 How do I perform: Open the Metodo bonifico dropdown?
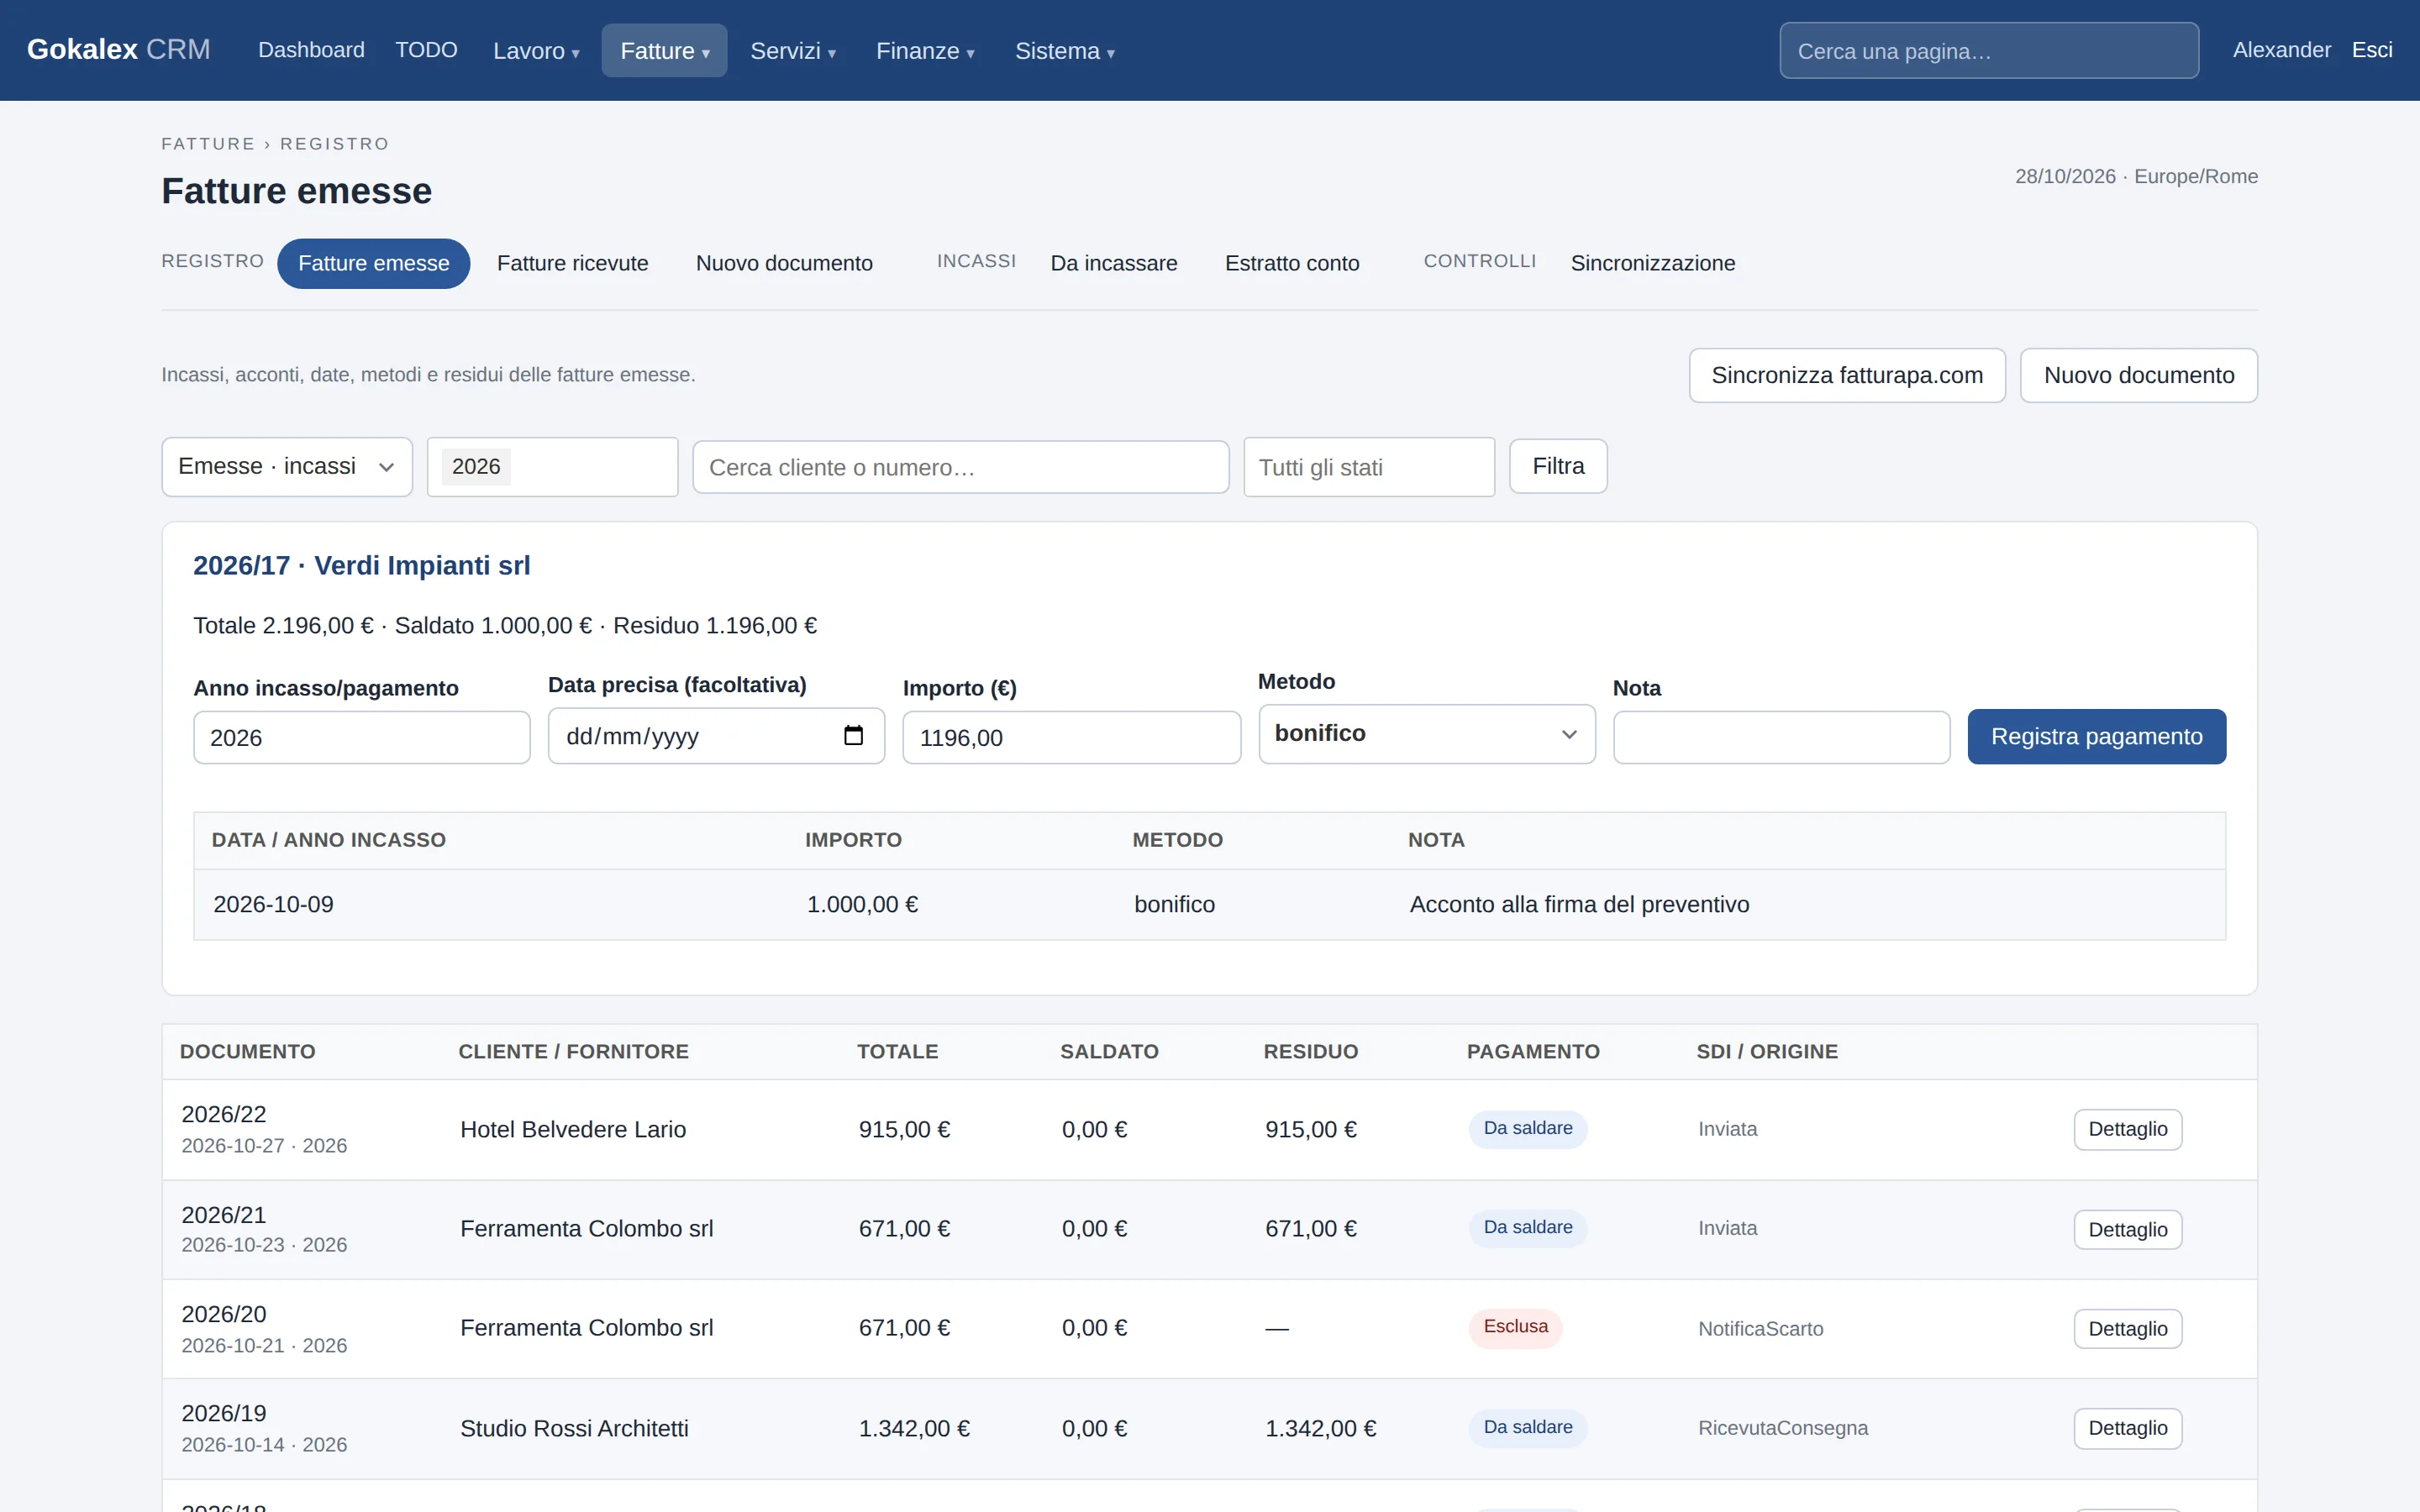pyautogui.click(x=1427, y=734)
